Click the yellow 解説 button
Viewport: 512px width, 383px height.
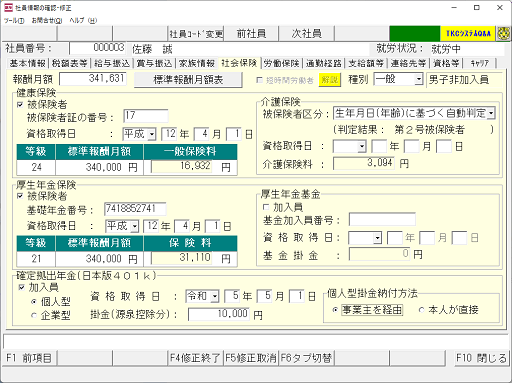pos(329,80)
